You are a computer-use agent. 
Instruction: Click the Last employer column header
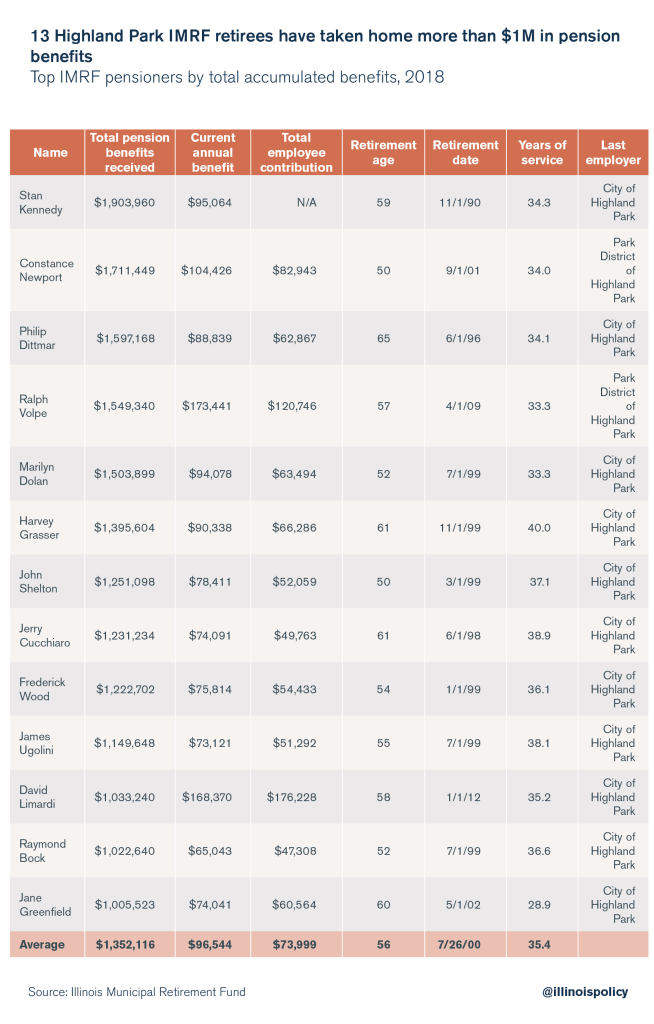pyautogui.click(x=613, y=153)
